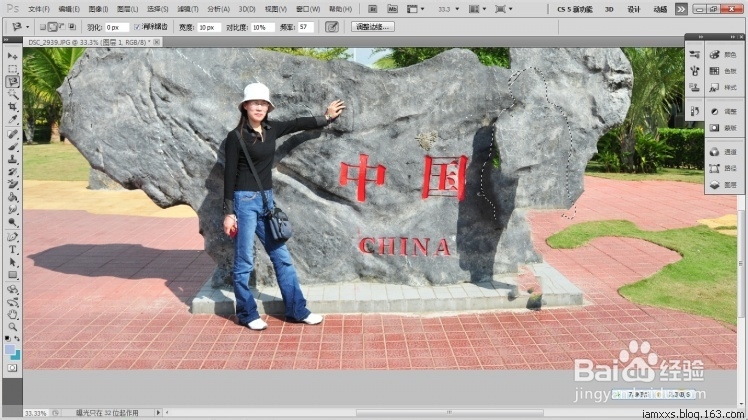The height and width of the screenshot is (420, 748).
Task: Select the Type tool
Action: [12, 250]
